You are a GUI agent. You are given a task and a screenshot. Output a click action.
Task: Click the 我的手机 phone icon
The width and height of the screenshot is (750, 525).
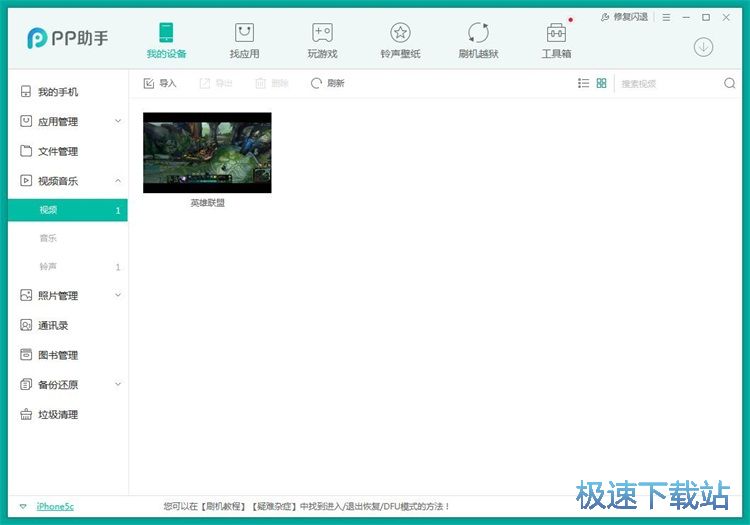coord(26,91)
